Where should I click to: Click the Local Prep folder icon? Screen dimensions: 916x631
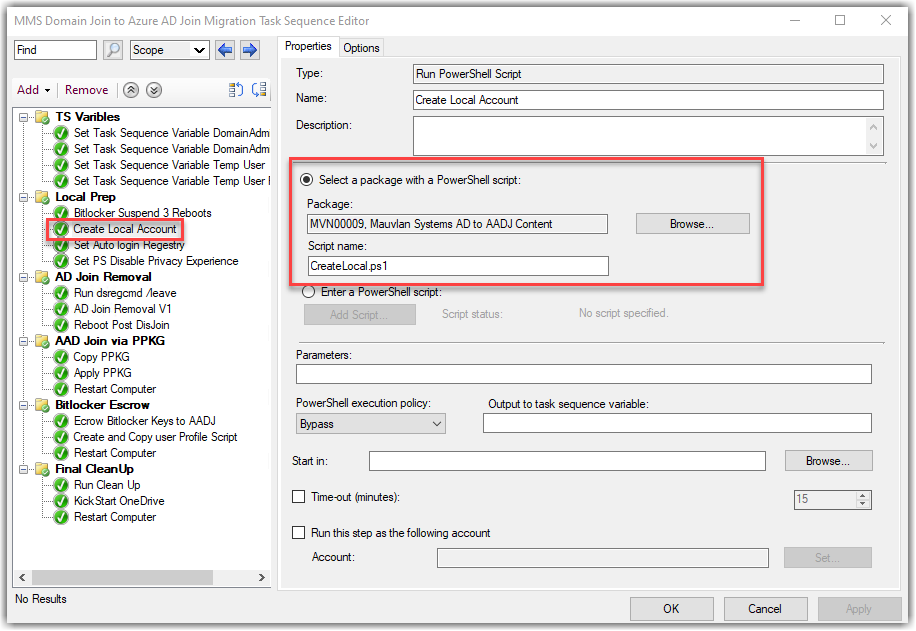pyautogui.click(x=43, y=197)
